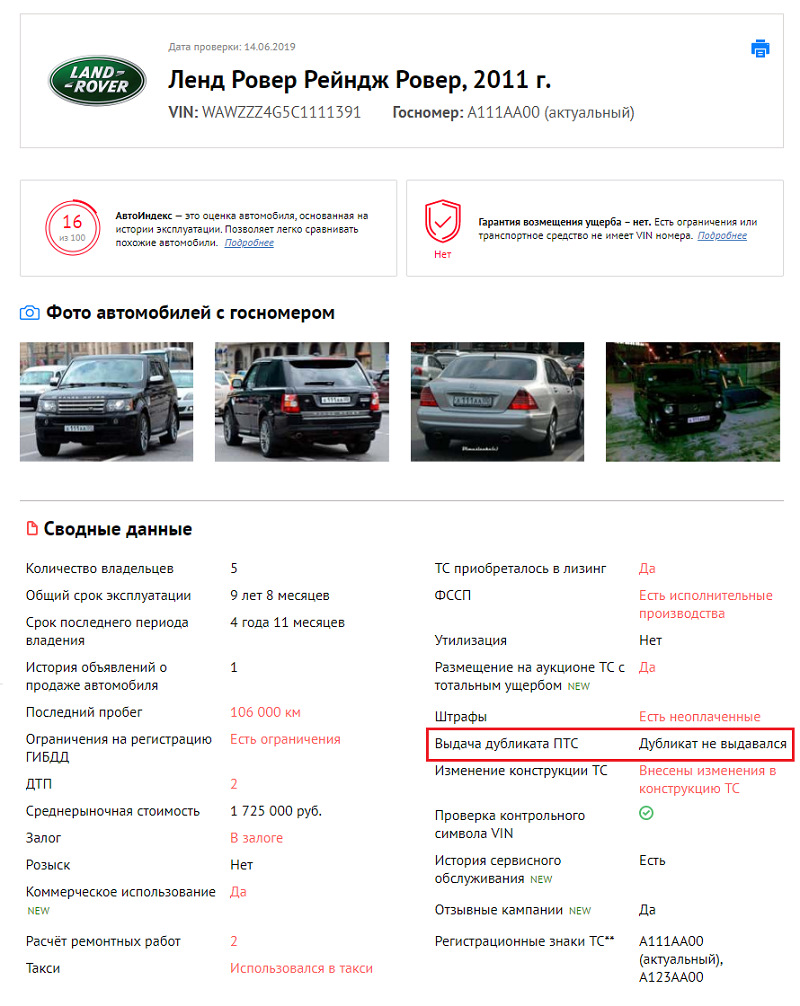The width and height of the screenshot is (800, 1006).
Task: Click green checkmark for VIN control symbol
Action: pos(646,813)
